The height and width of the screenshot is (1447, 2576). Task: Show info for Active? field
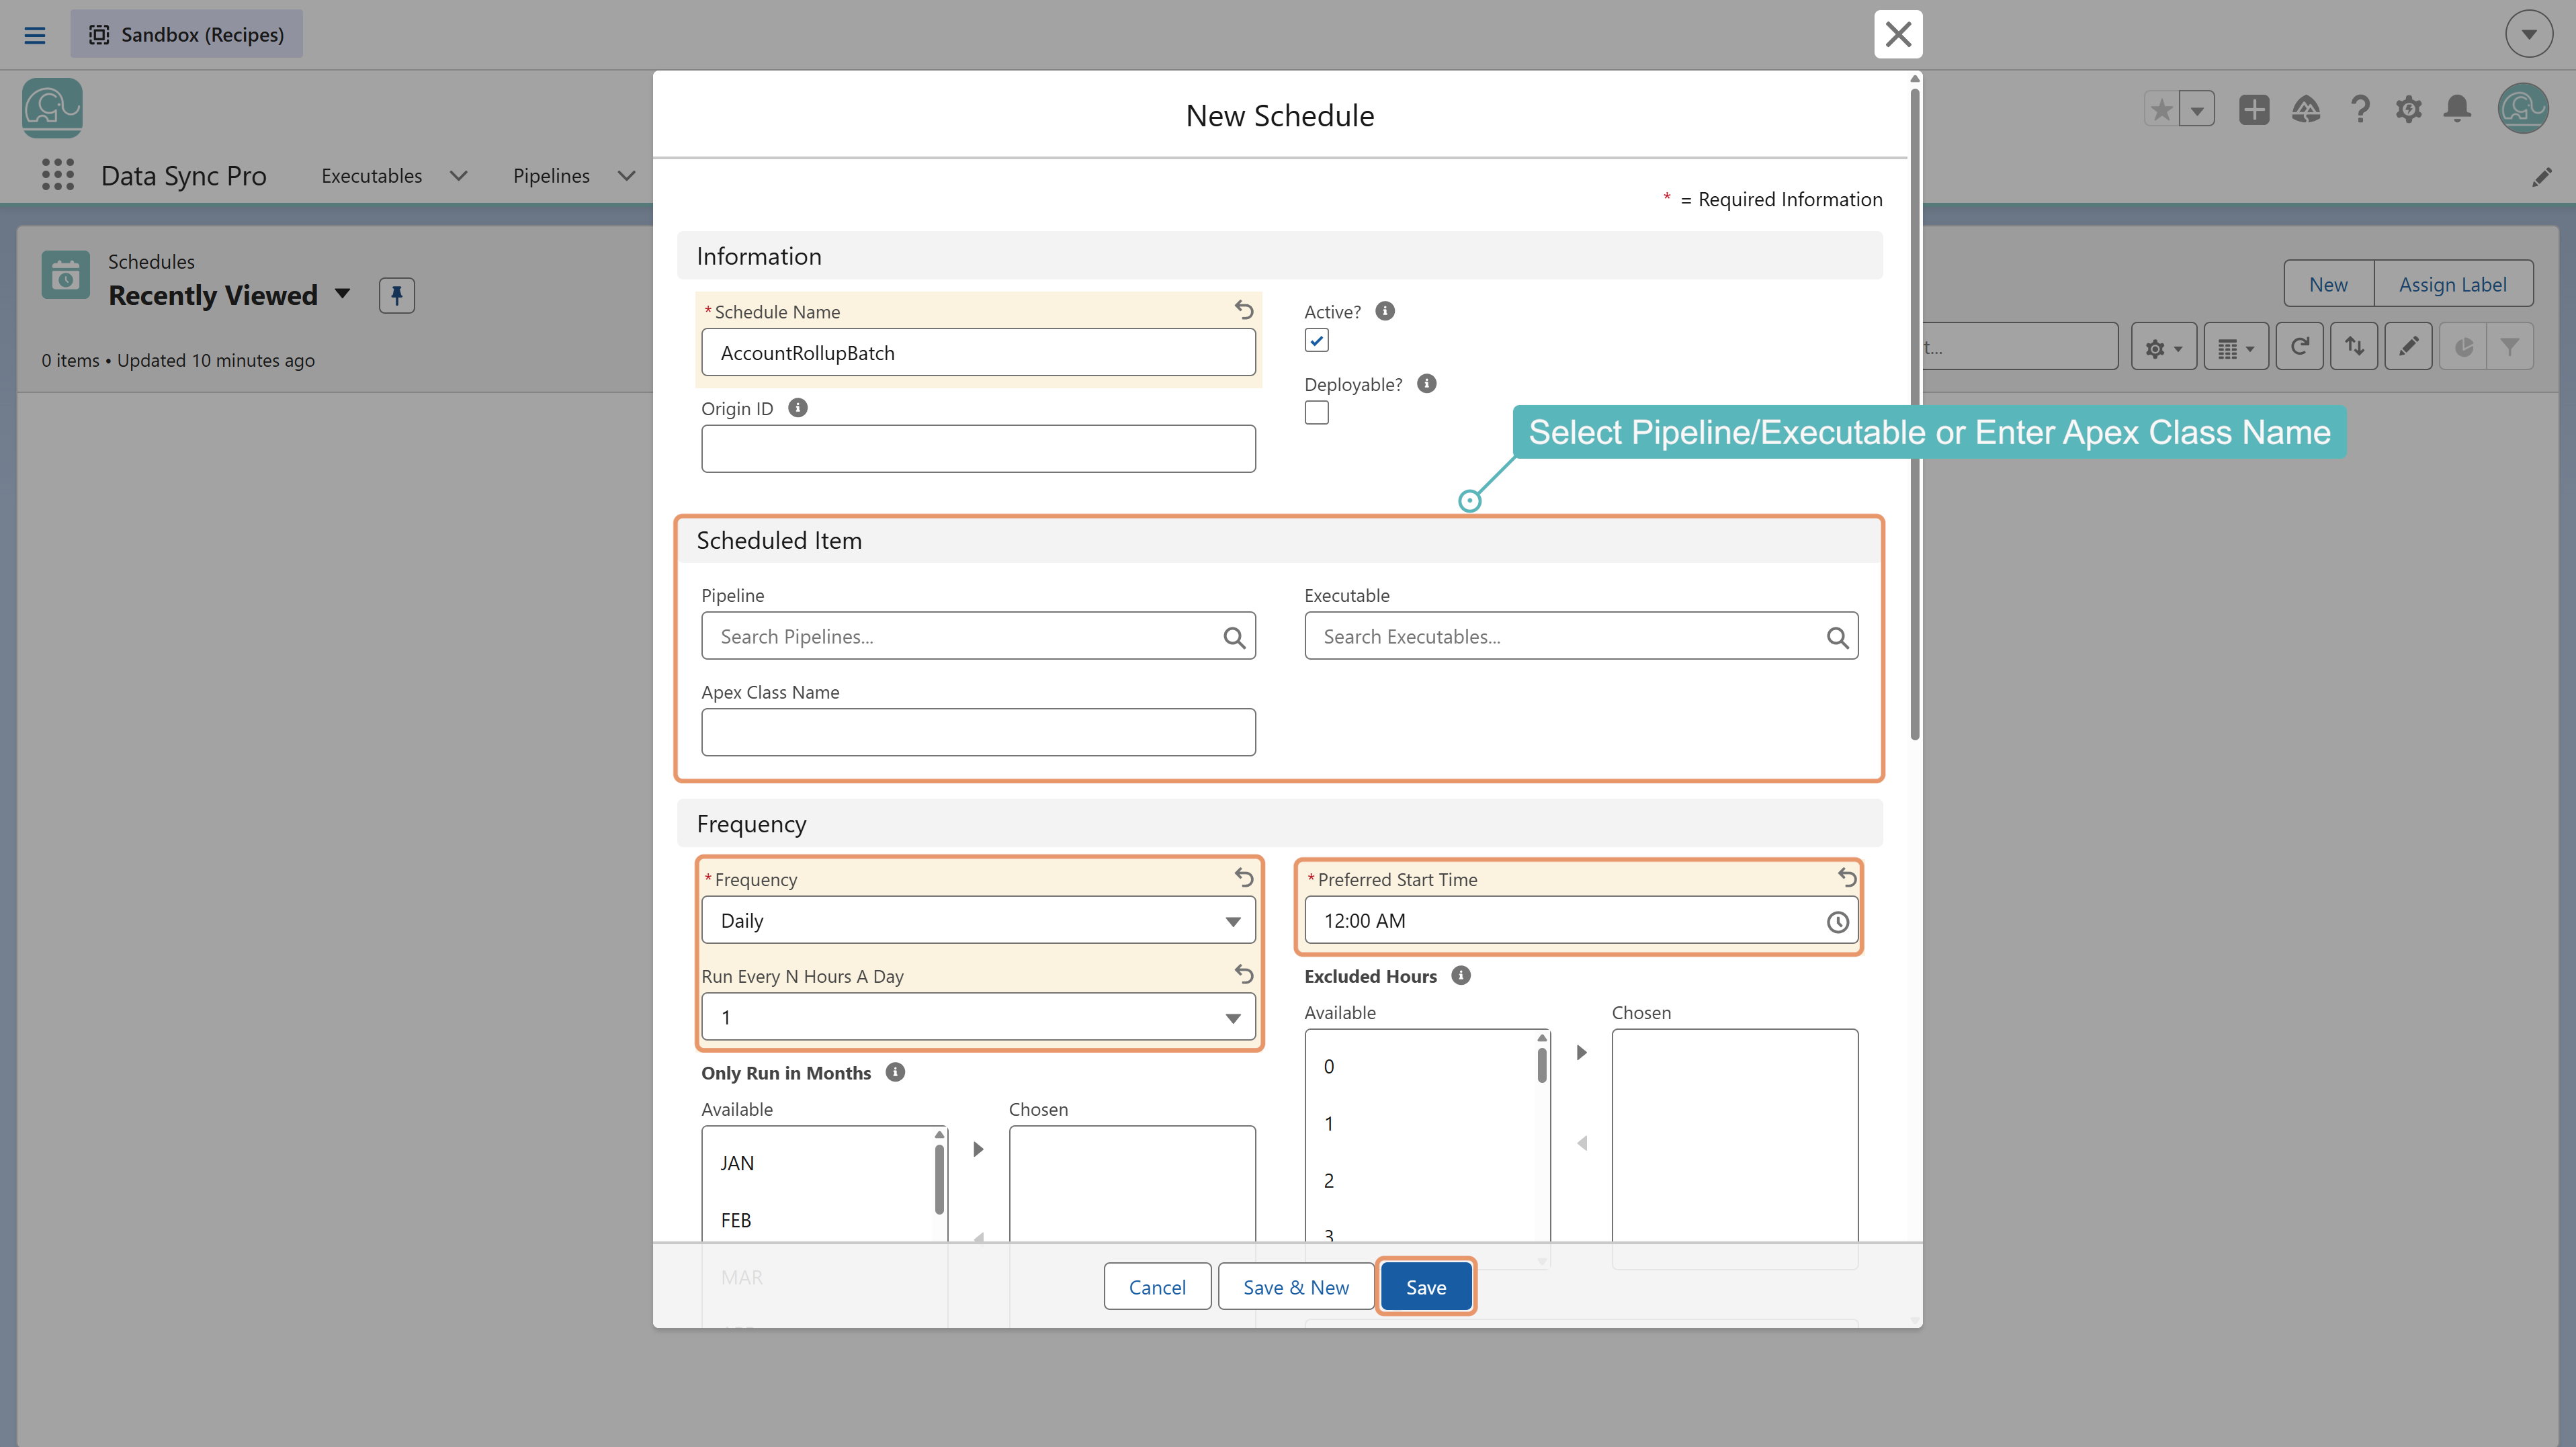pos(1385,311)
